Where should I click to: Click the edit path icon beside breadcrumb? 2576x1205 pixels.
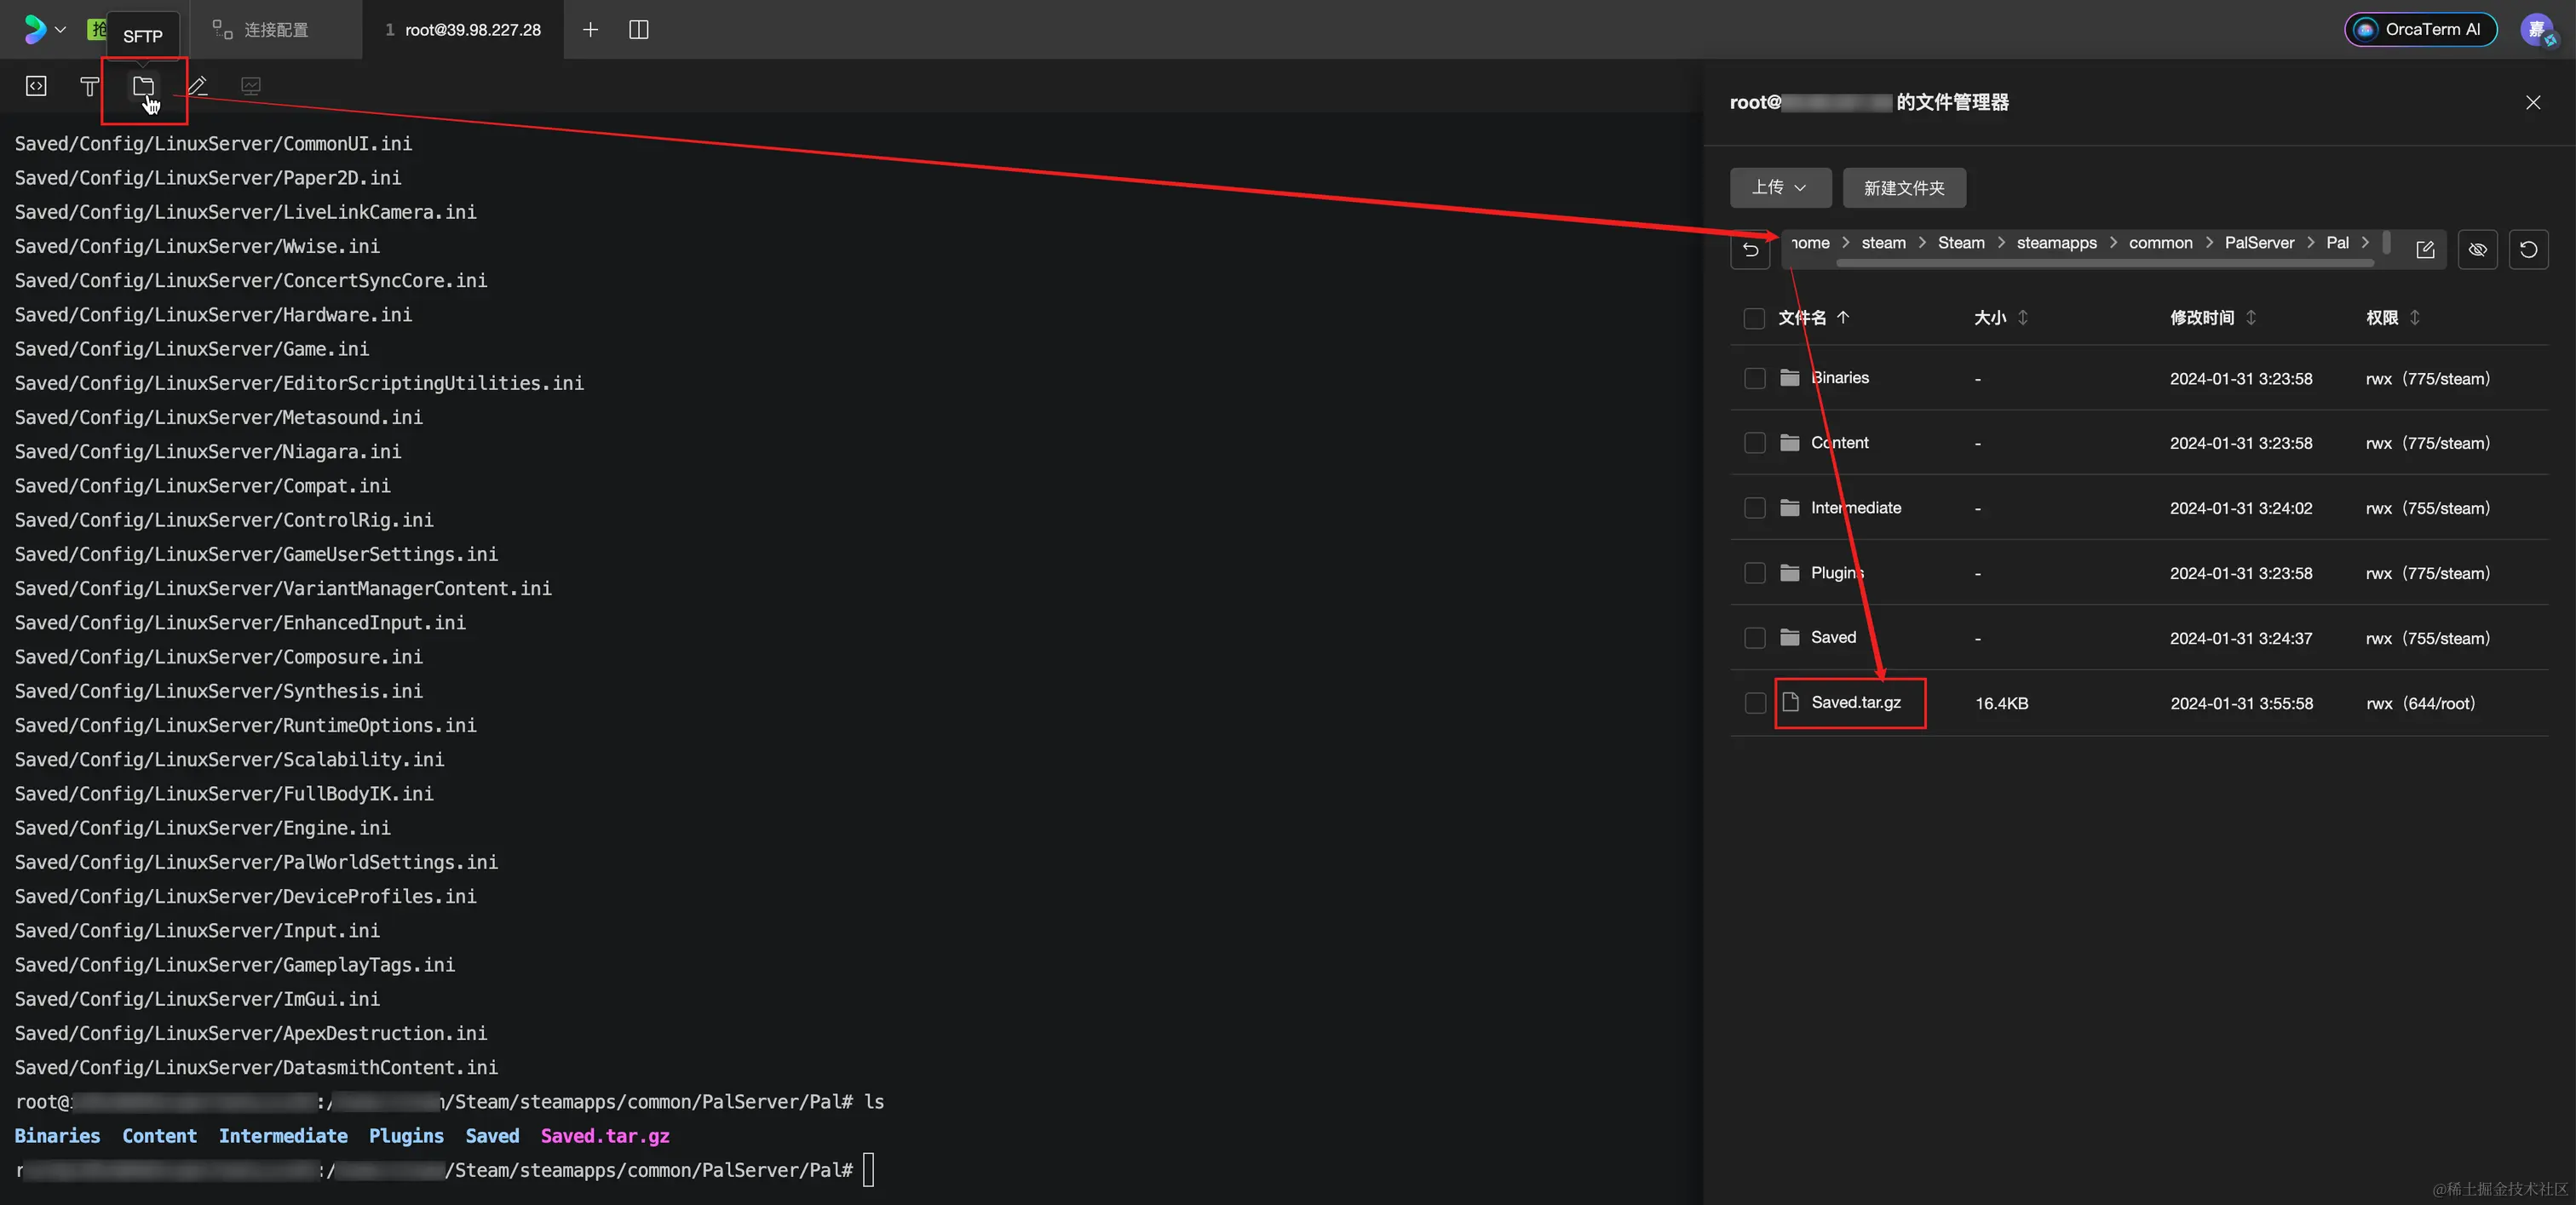(2425, 249)
